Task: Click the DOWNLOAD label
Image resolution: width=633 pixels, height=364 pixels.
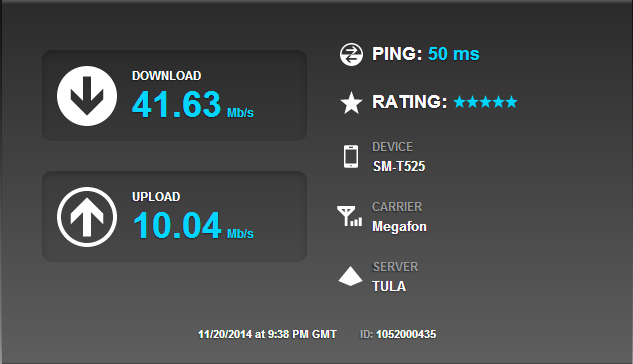Action: (x=166, y=75)
